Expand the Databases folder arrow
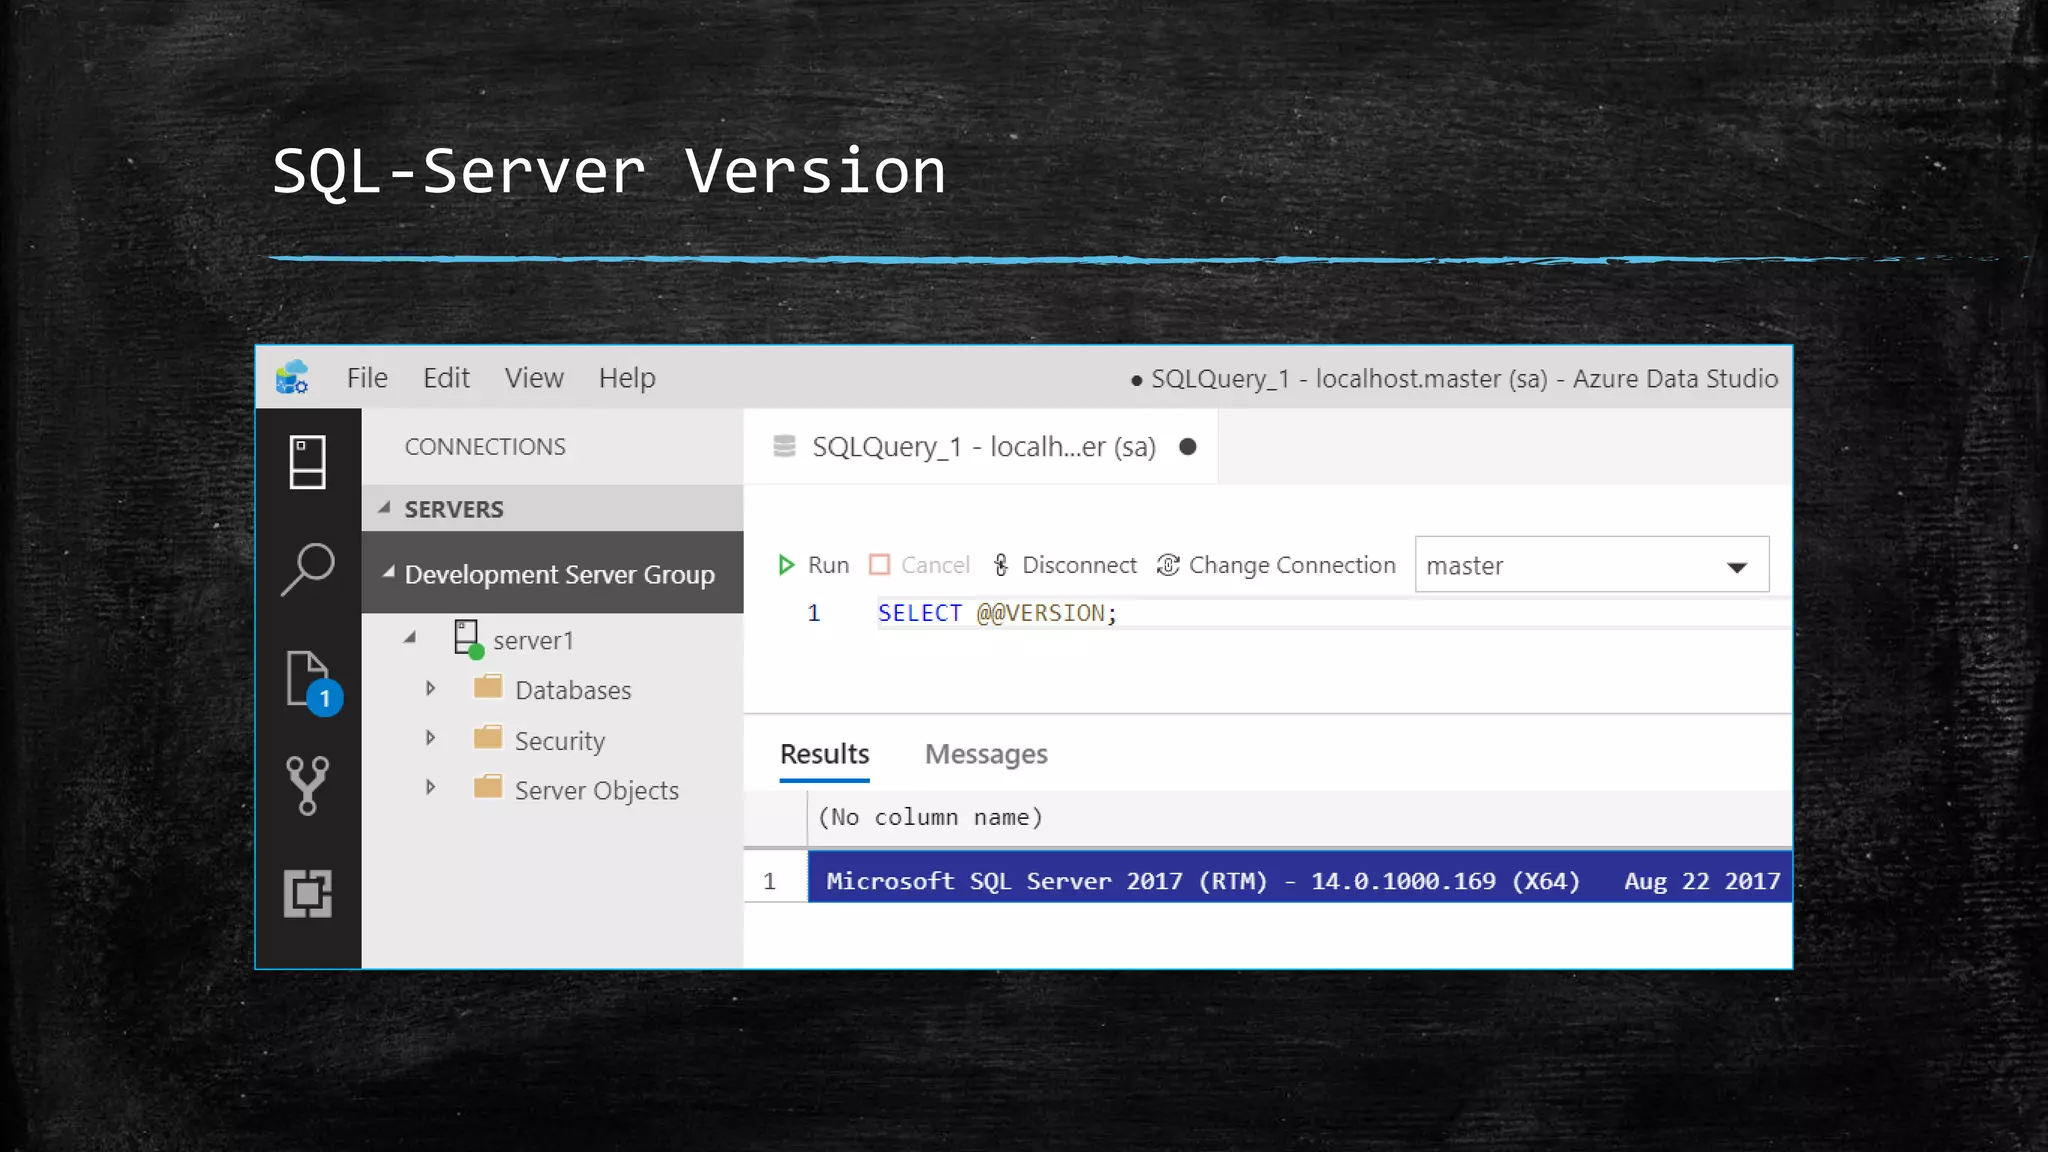The image size is (2048, 1152). coord(430,688)
